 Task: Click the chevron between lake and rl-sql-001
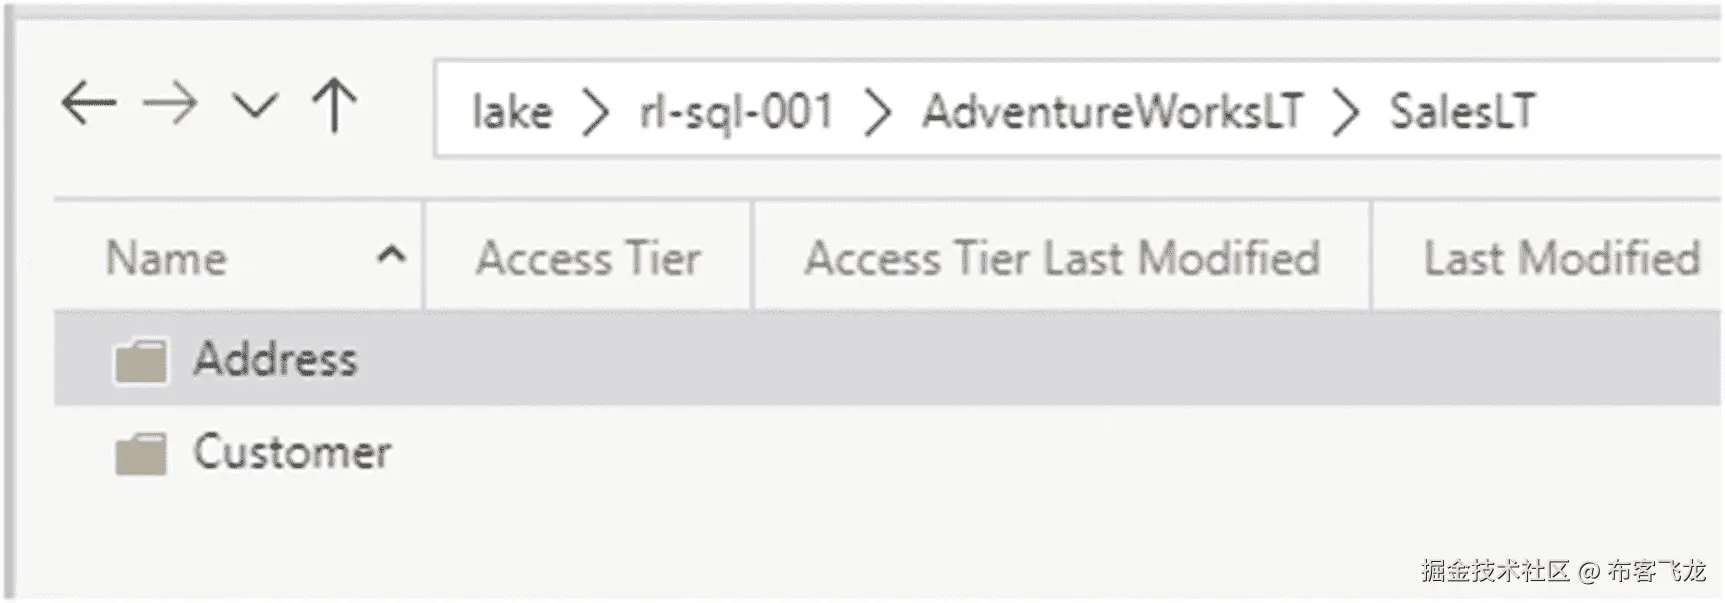[x=594, y=113]
